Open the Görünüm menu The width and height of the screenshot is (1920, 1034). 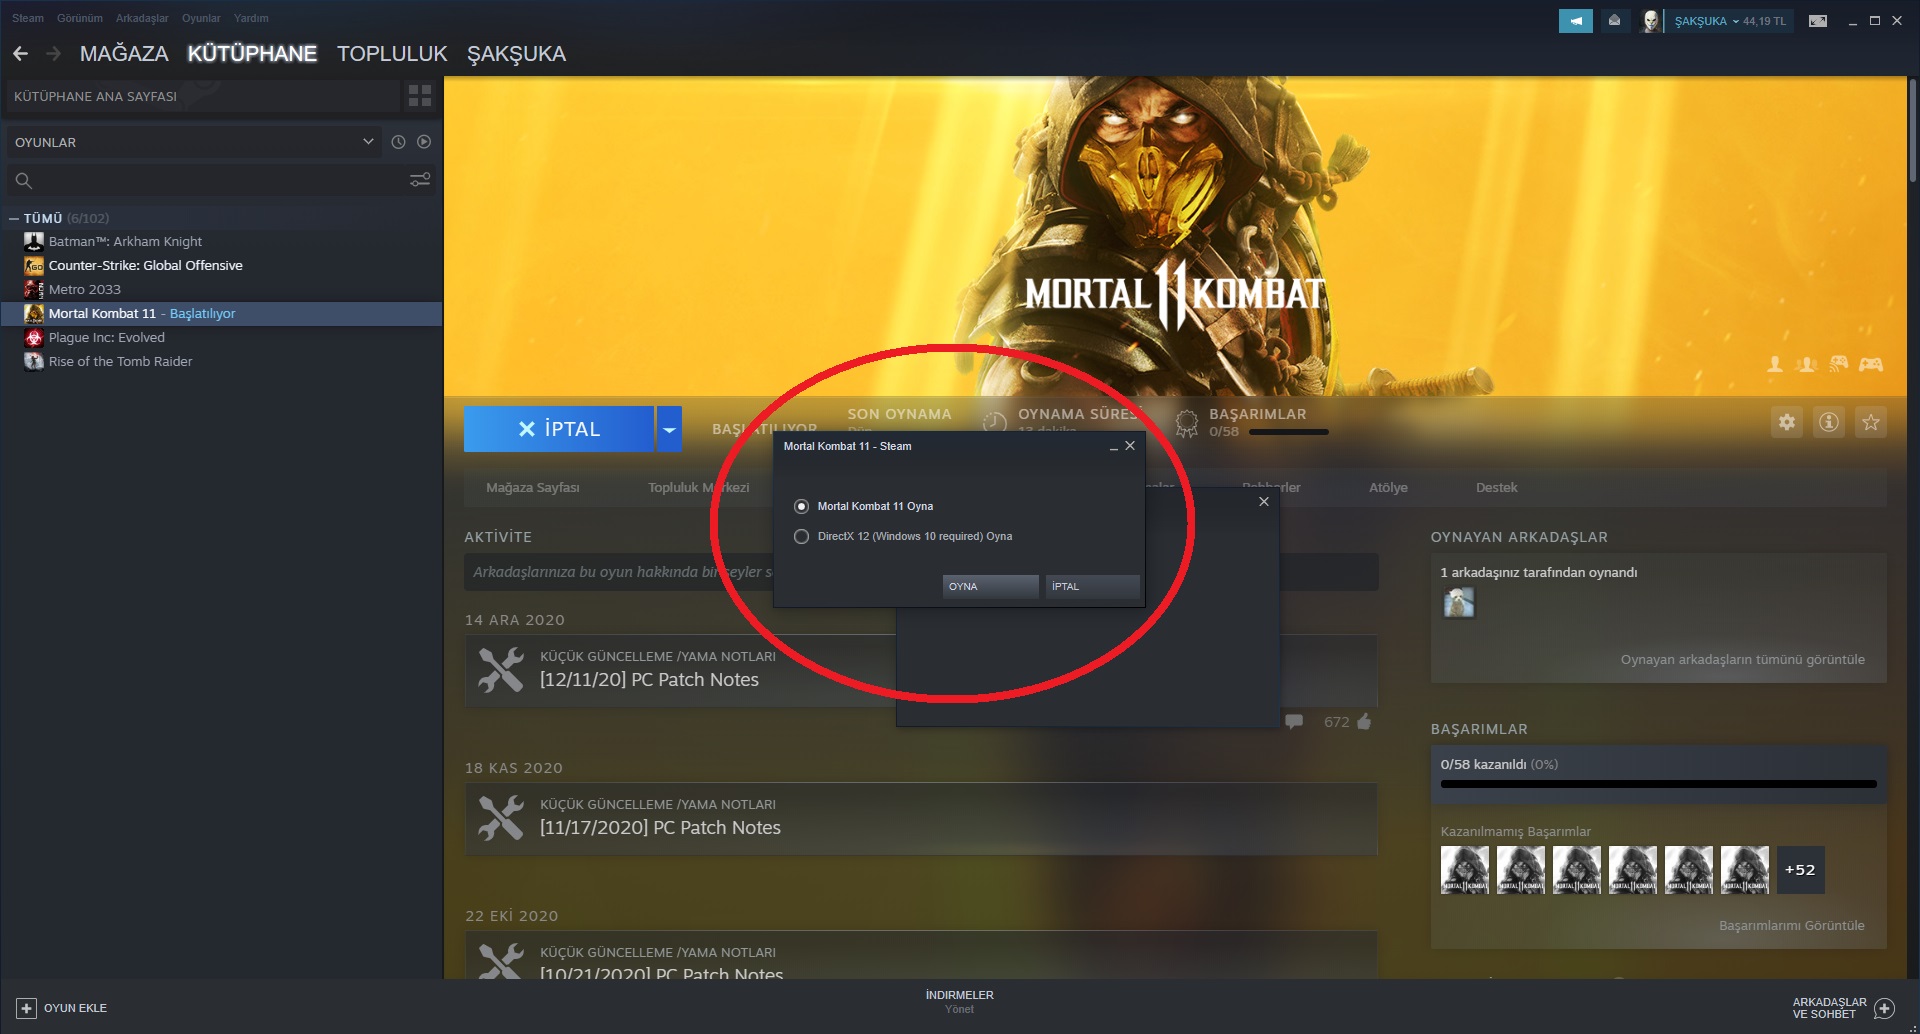coord(80,18)
